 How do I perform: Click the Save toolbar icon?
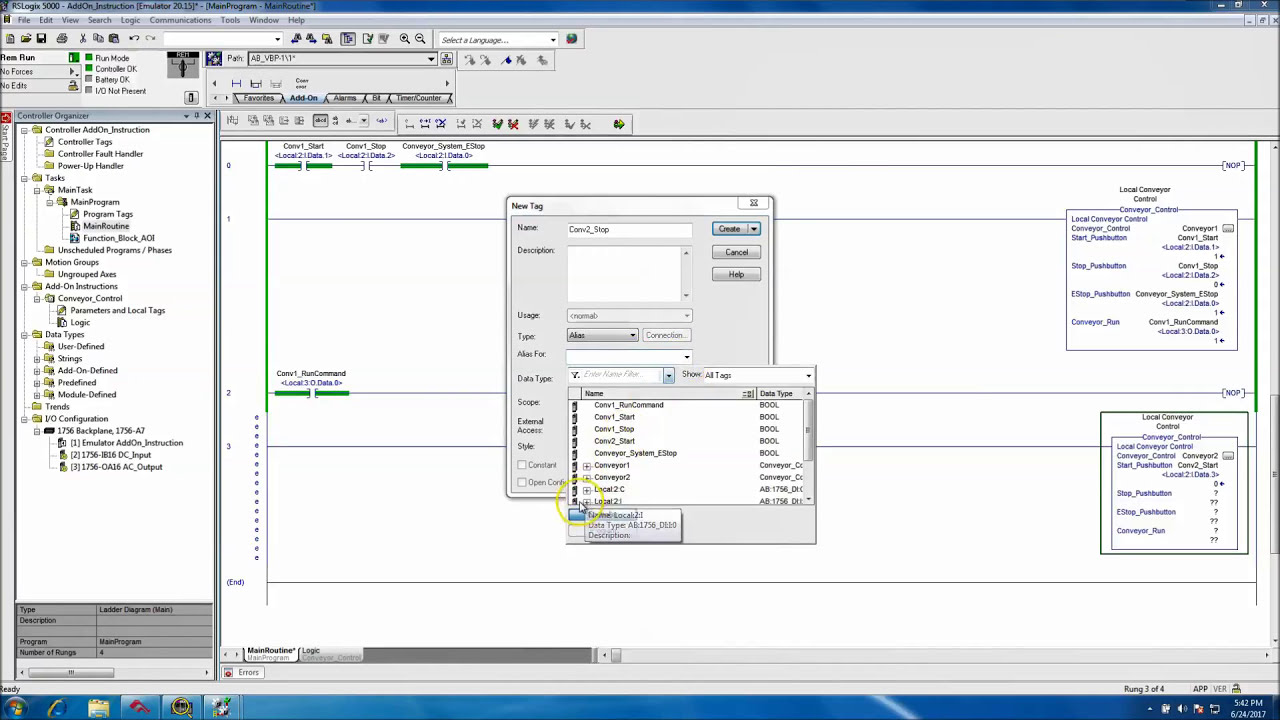pos(41,38)
